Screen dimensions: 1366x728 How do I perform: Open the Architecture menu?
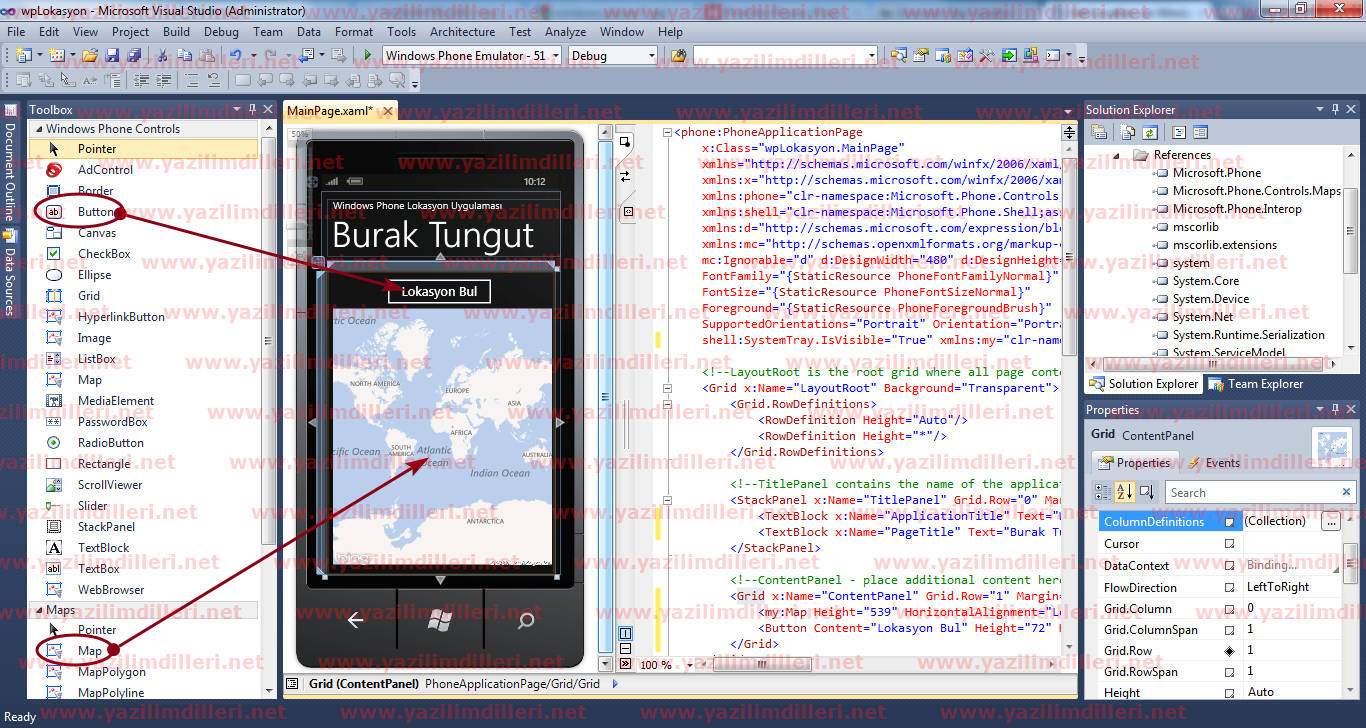pos(462,32)
